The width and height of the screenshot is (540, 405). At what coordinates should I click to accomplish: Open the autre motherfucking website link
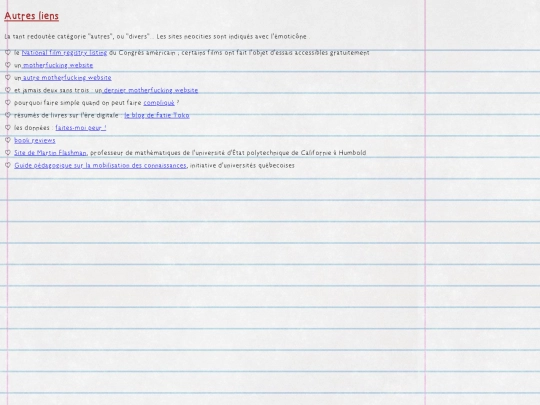pos(67,78)
